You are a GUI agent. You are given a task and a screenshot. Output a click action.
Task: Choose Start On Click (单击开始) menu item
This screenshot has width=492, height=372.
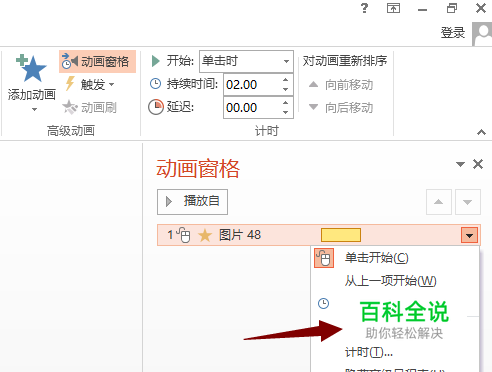point(395,258)
